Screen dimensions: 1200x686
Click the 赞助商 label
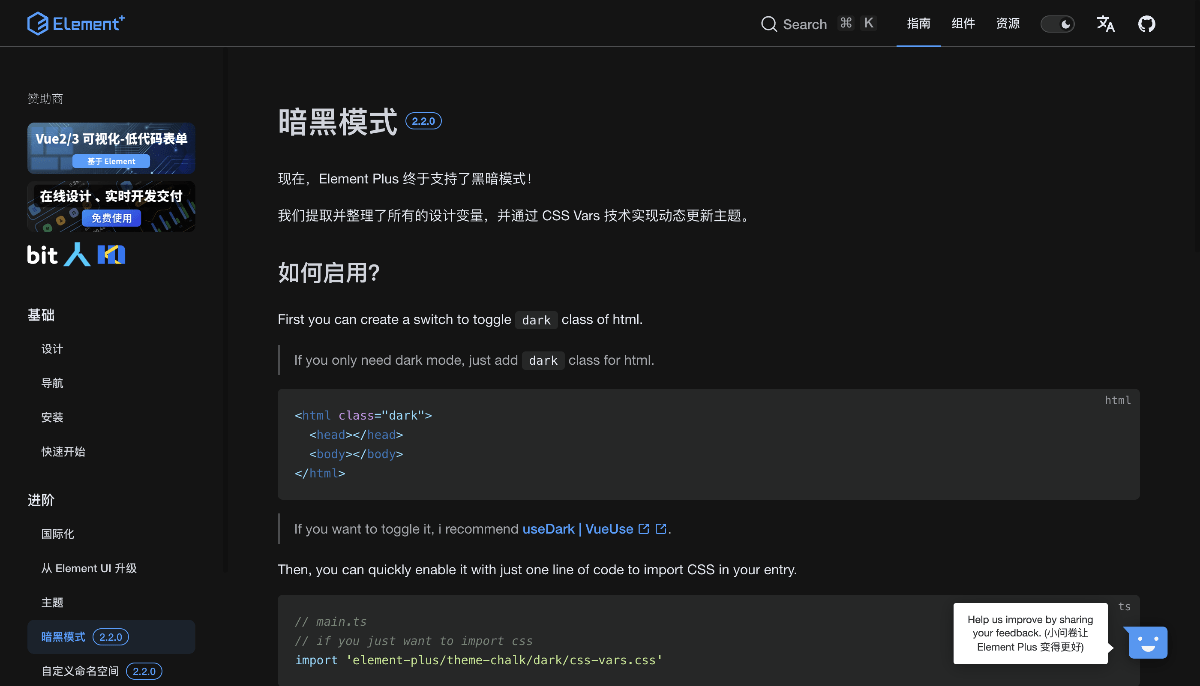[x=45, y=98]
